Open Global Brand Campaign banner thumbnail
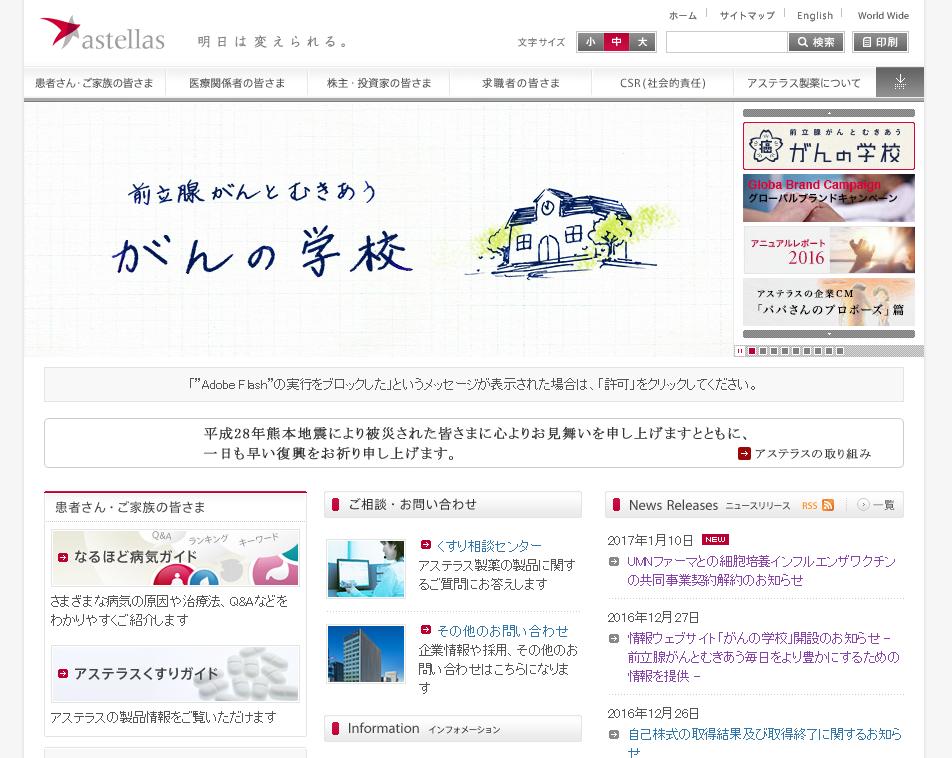Viewport: 952px width, 758px height. (829, 198)
